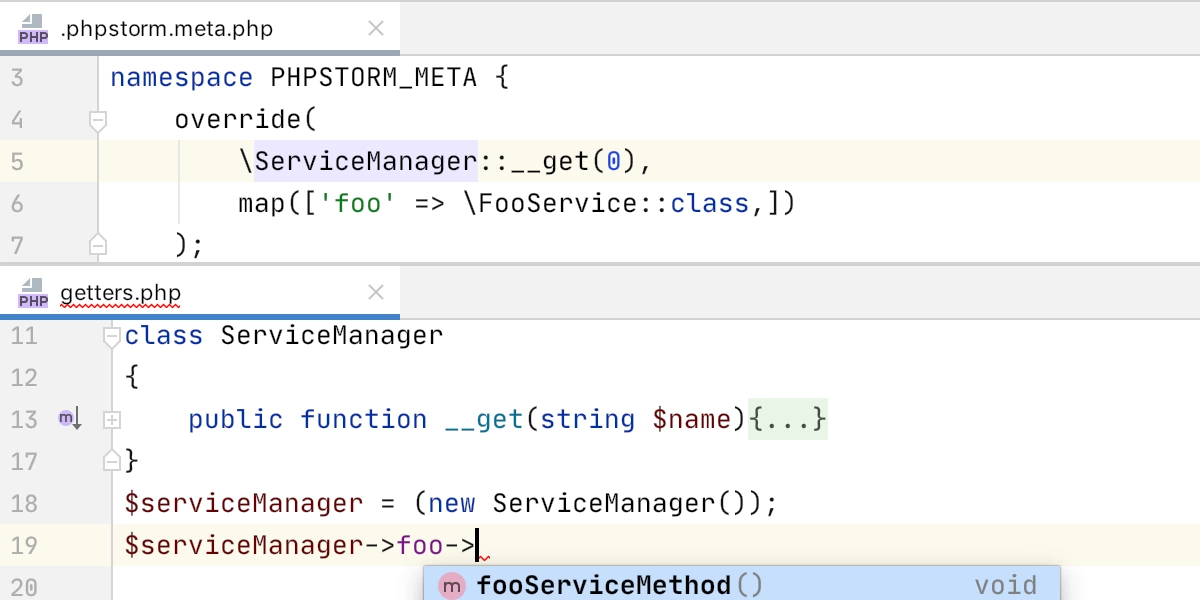Click fold end marker on line 7

click(x=98, y=244)
